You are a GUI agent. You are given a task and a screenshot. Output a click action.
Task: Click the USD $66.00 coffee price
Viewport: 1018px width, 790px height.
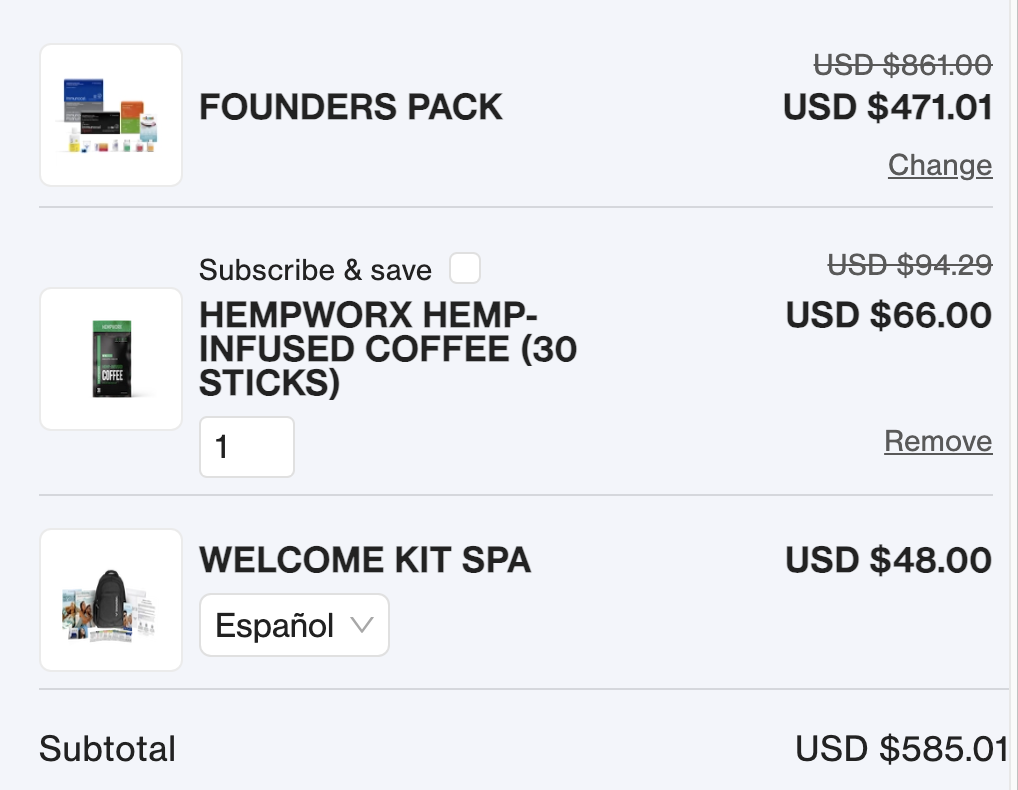click(888, 315)
